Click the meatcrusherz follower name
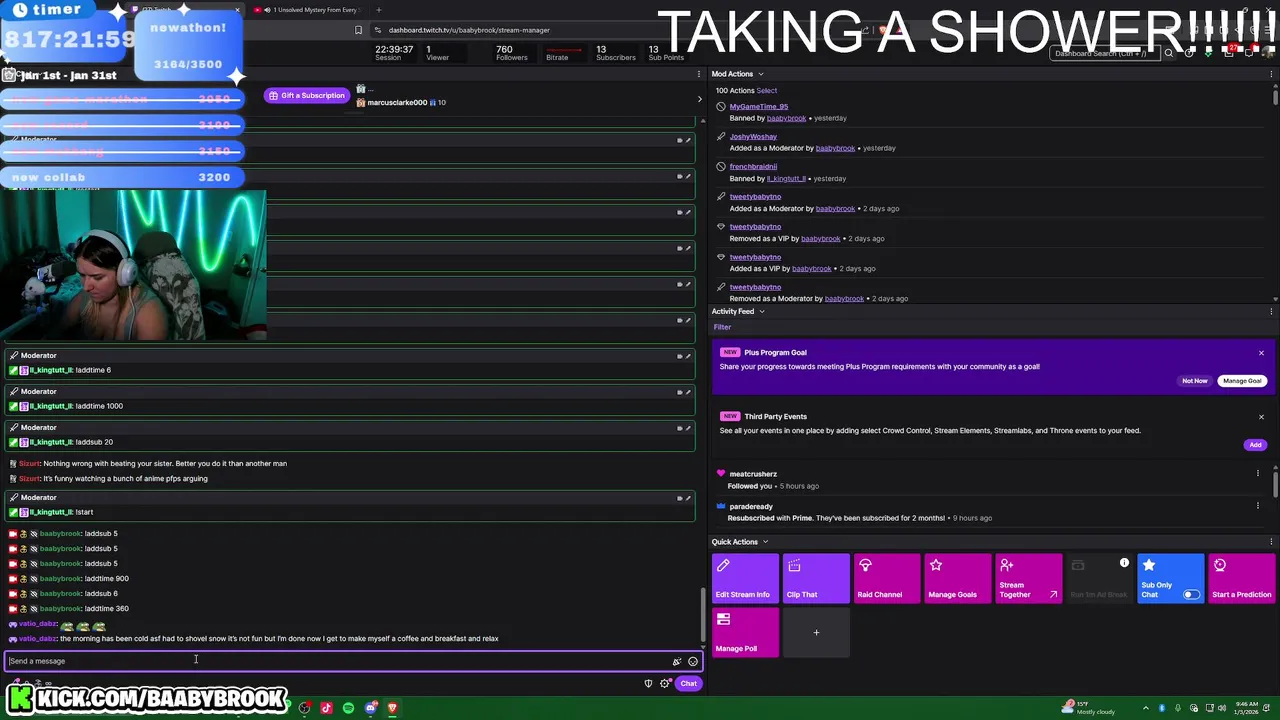Viewport: 1280px width, 720px height. [752, 474]
